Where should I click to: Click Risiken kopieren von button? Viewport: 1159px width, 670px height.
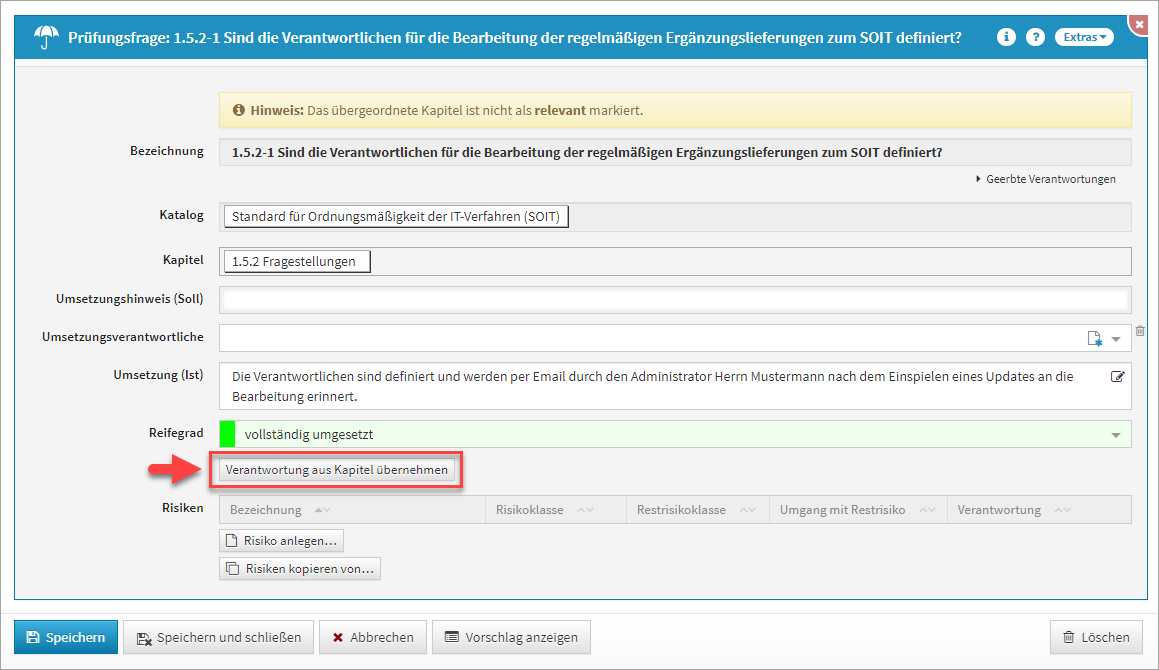click(x=300, y=569)
